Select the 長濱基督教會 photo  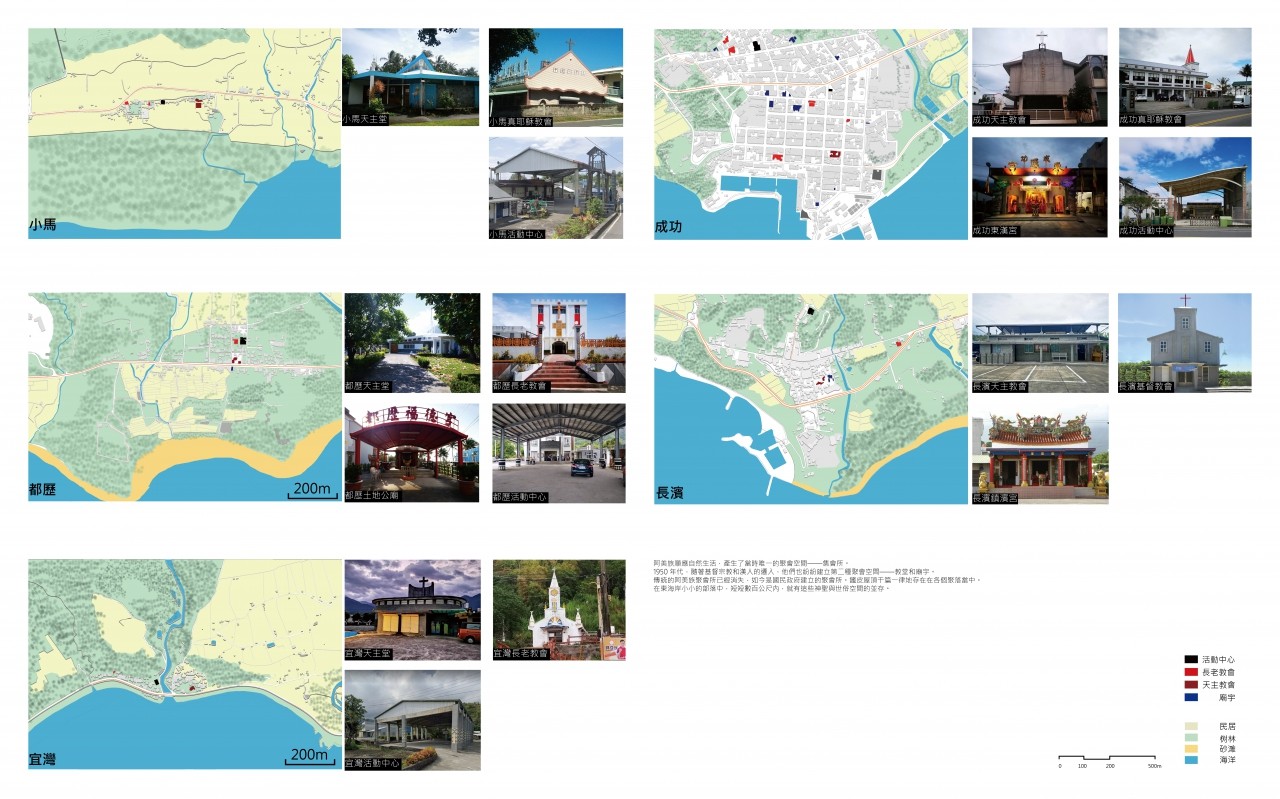[x=1184, y=342]
